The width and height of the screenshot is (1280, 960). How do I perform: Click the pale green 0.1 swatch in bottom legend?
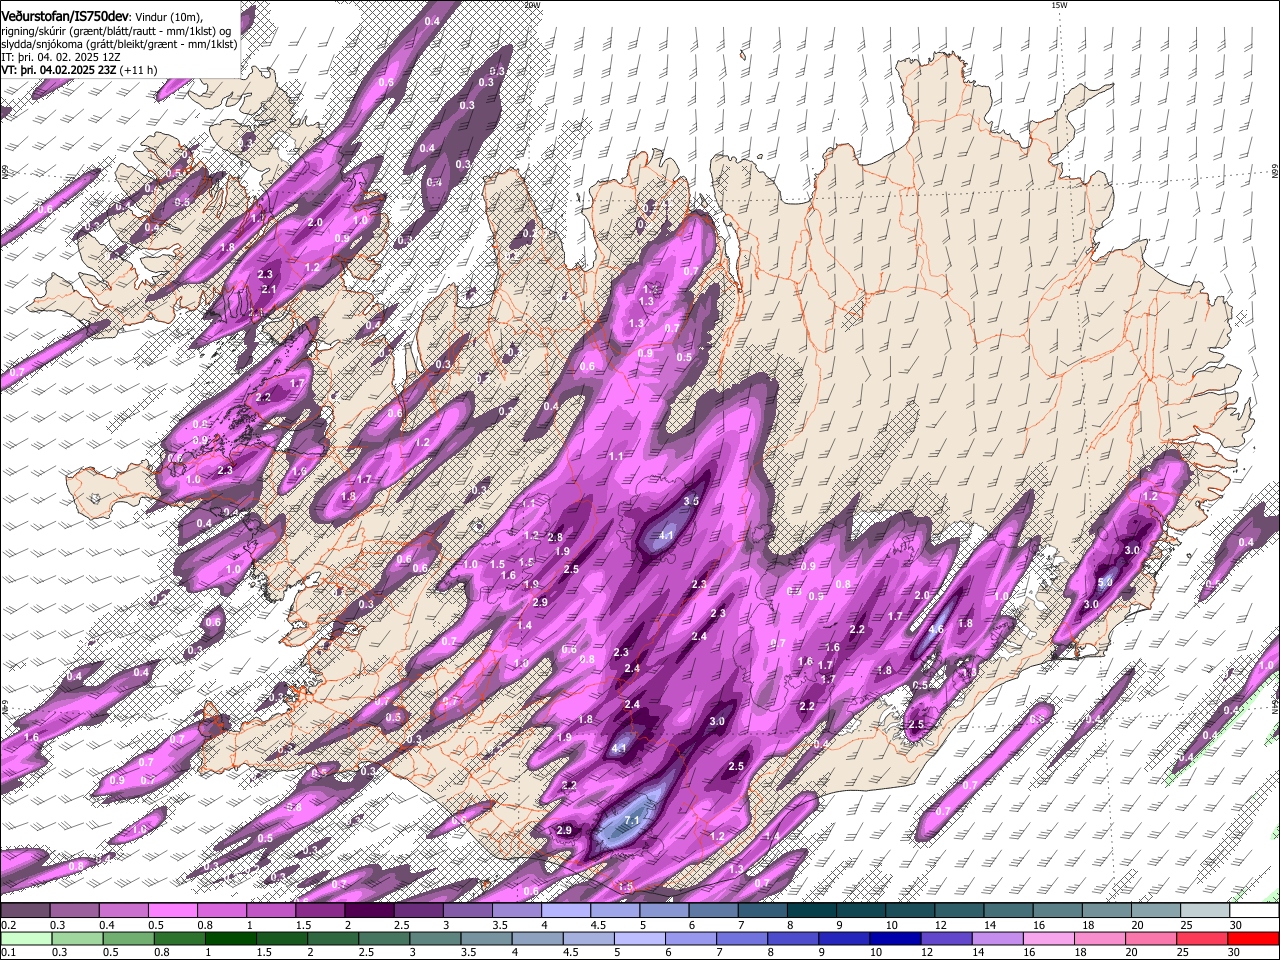coord(25,938)
